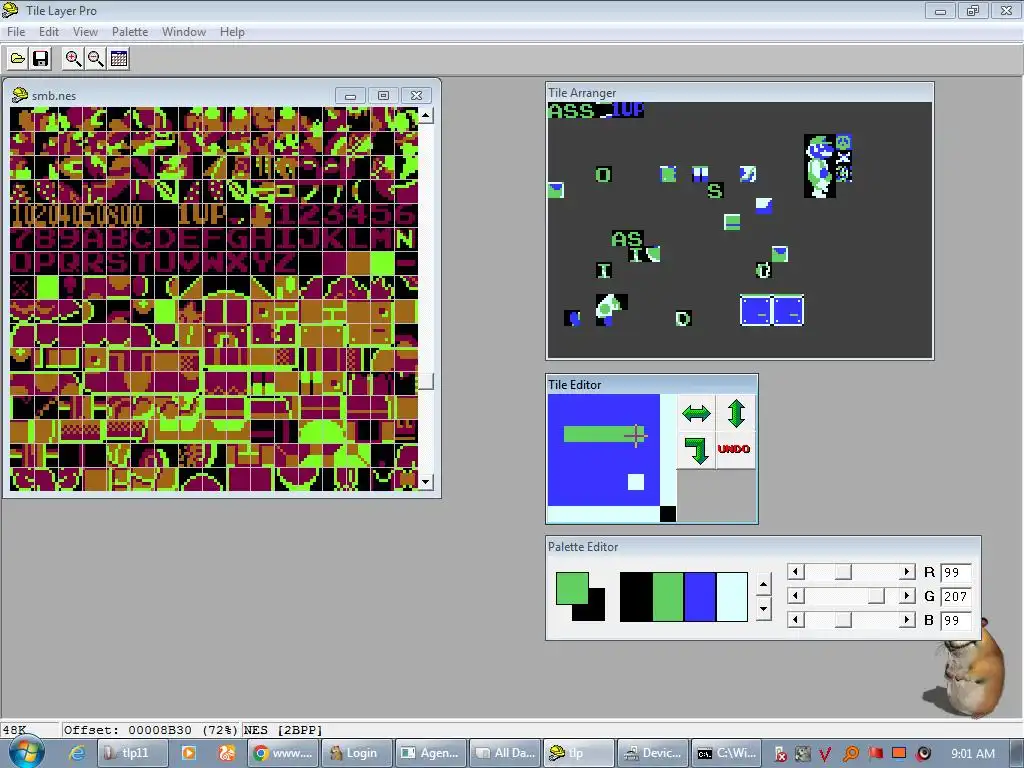The width and height of the screenshot is (1024, 768).
Task: Click the '48K' status bar entry
Action: tap(14, 730)
